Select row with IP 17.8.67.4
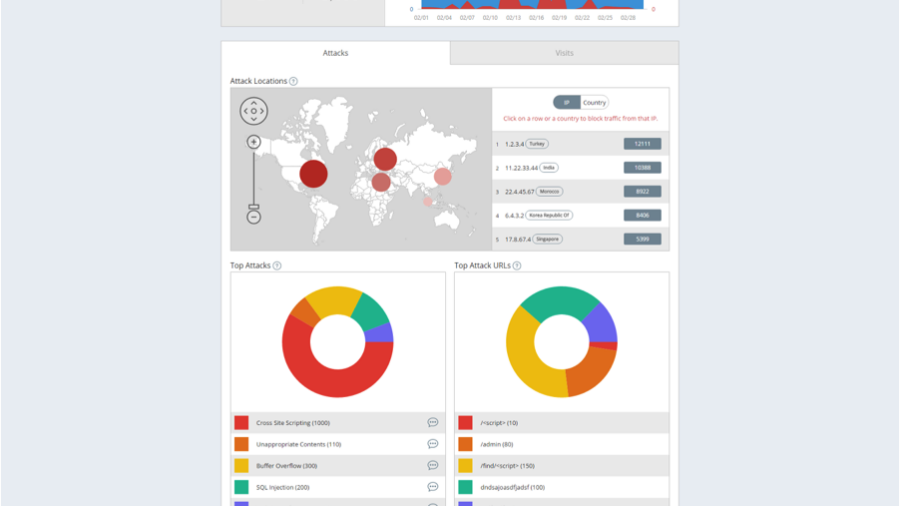Screen dimensions: 900x506 tap(580, 239)
